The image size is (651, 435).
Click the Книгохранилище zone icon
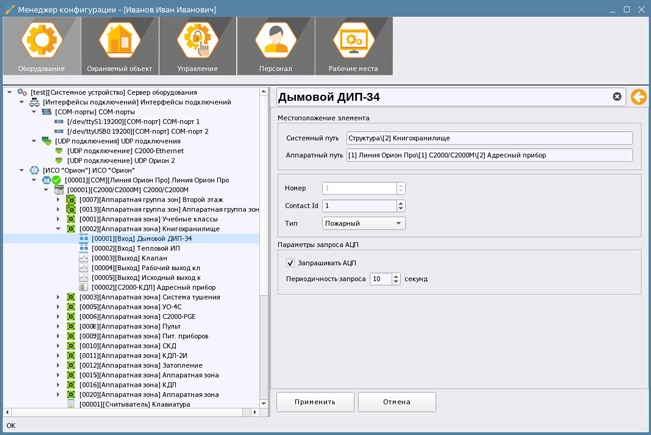click(71, 229)
